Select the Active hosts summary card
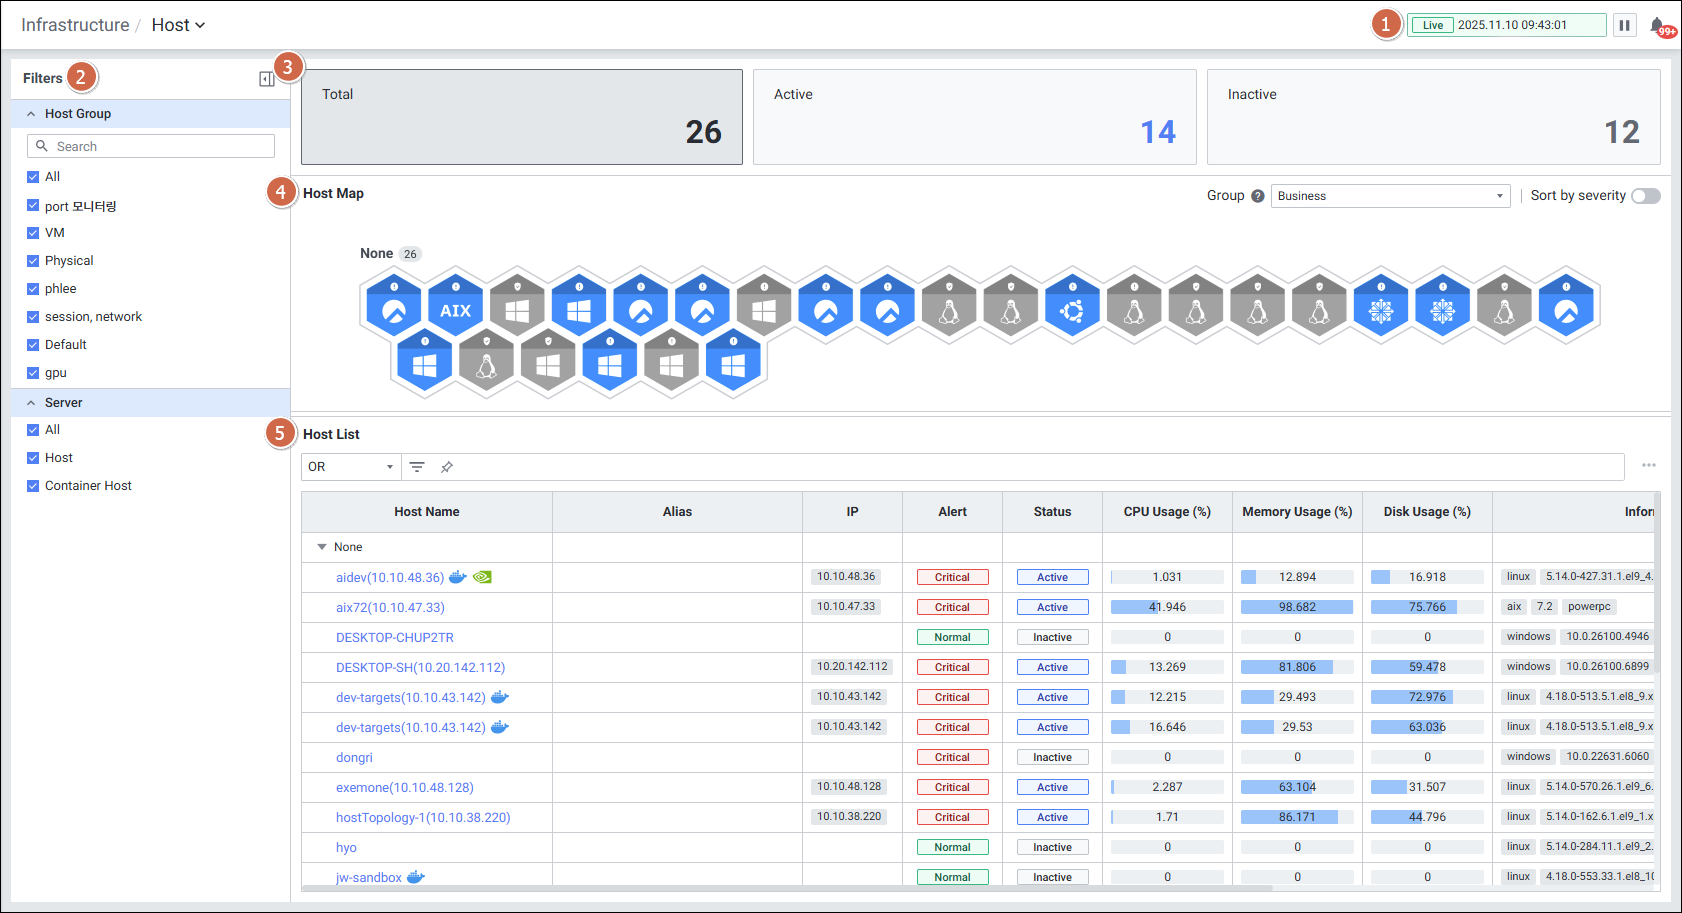1682x913 pixels. [x=974, y=117]
